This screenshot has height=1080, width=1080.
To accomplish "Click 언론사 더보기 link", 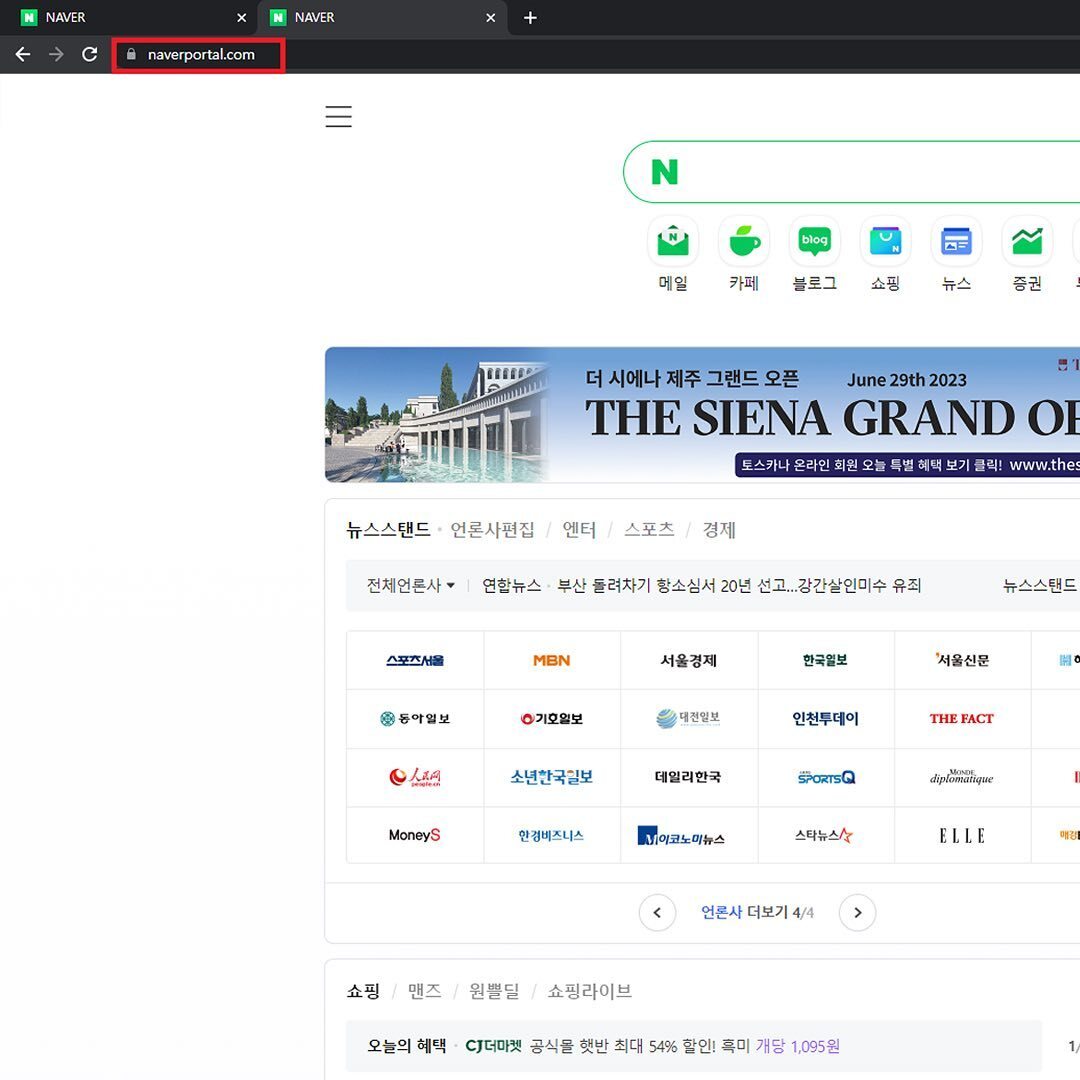I will (744, 913).
